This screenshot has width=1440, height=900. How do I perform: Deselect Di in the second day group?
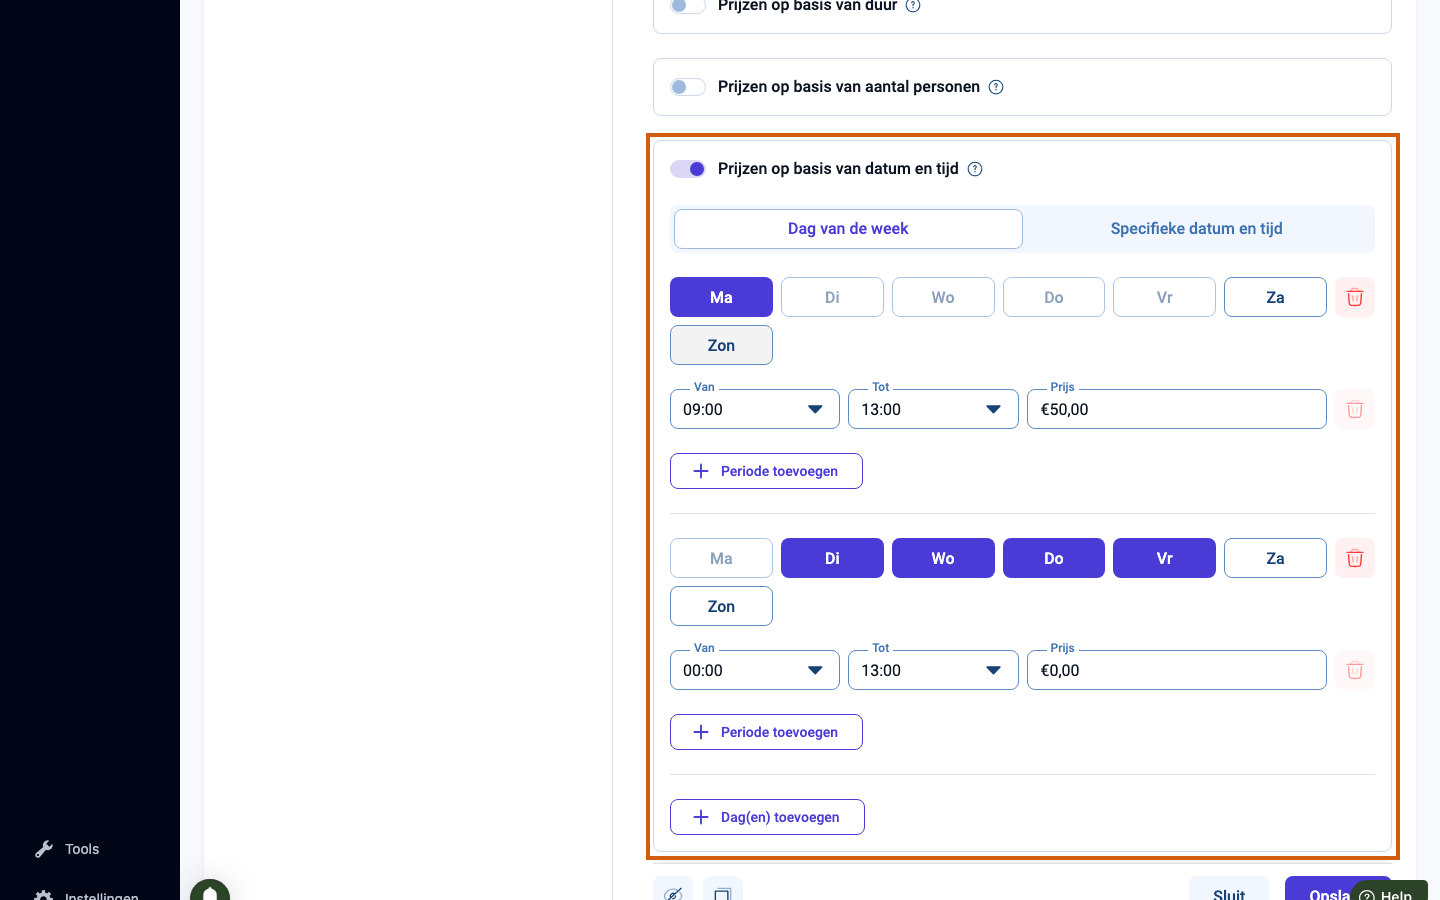832,558
